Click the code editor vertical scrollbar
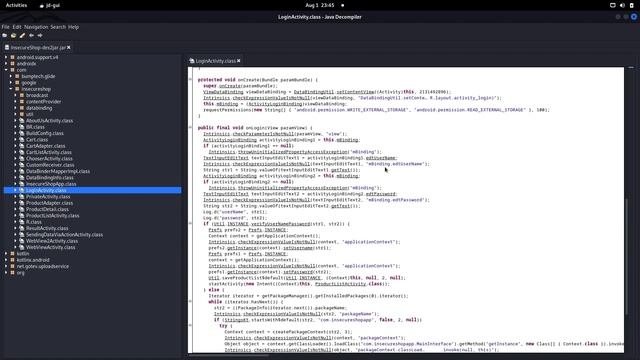640x360 pixels. tap(627, 256)
